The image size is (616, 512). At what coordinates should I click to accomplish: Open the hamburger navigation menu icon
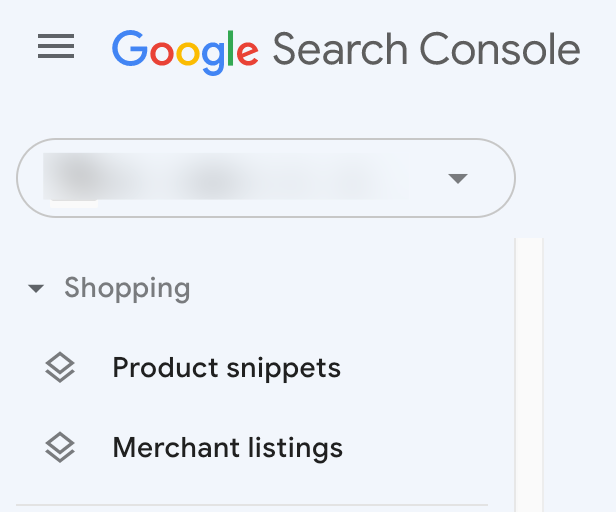point(56,46)
